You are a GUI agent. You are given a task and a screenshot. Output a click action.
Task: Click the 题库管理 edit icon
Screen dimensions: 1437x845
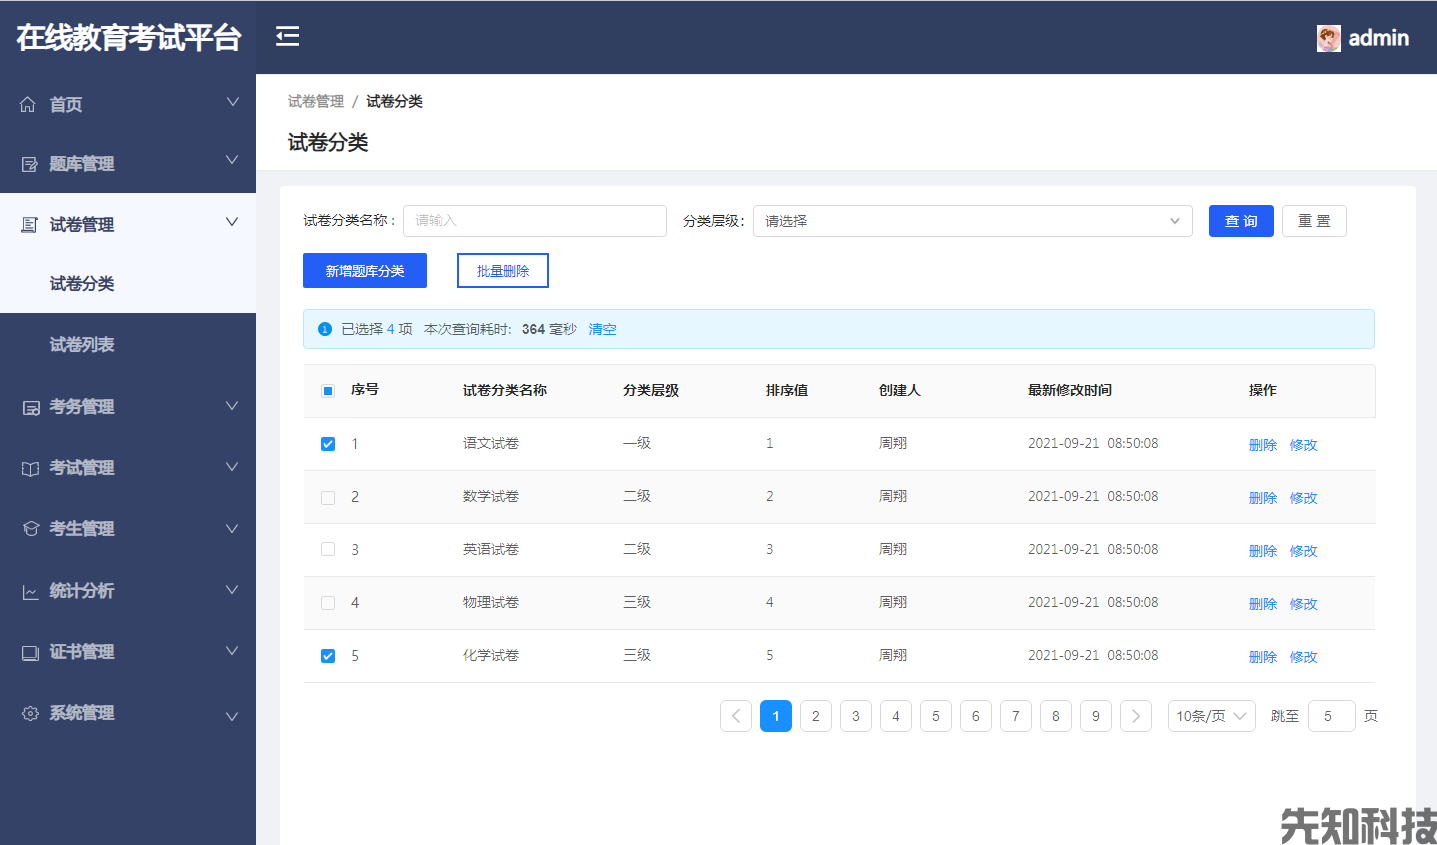[30, 164]
